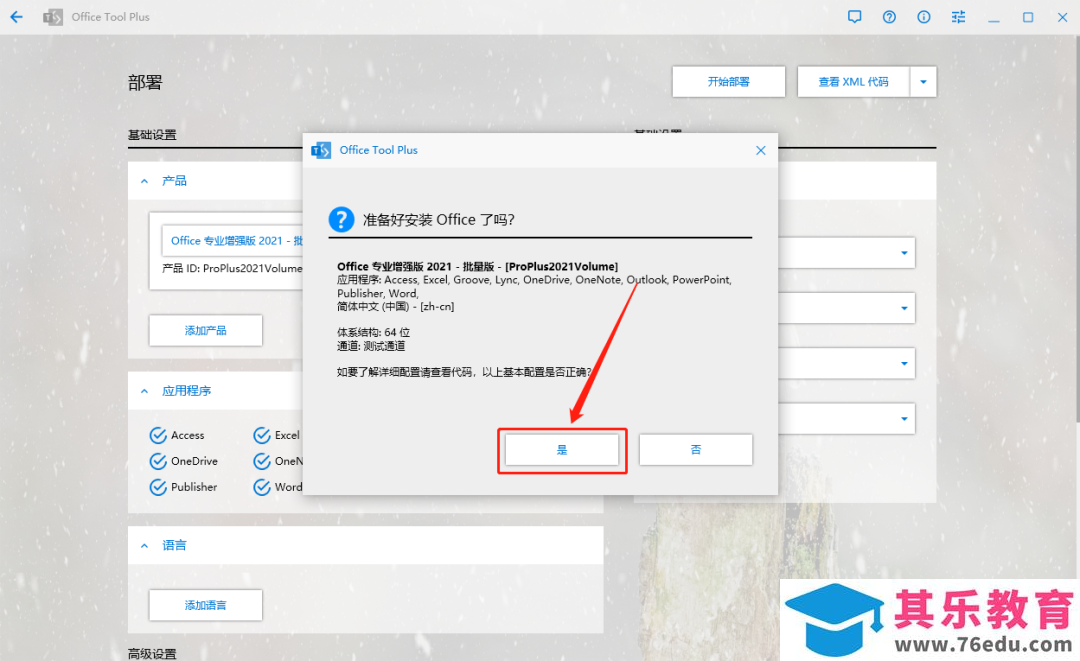Image resolution: width=1080 pixels, height=661 pixels.
Task: Click 添加语言 button
Action: [205, 605]
